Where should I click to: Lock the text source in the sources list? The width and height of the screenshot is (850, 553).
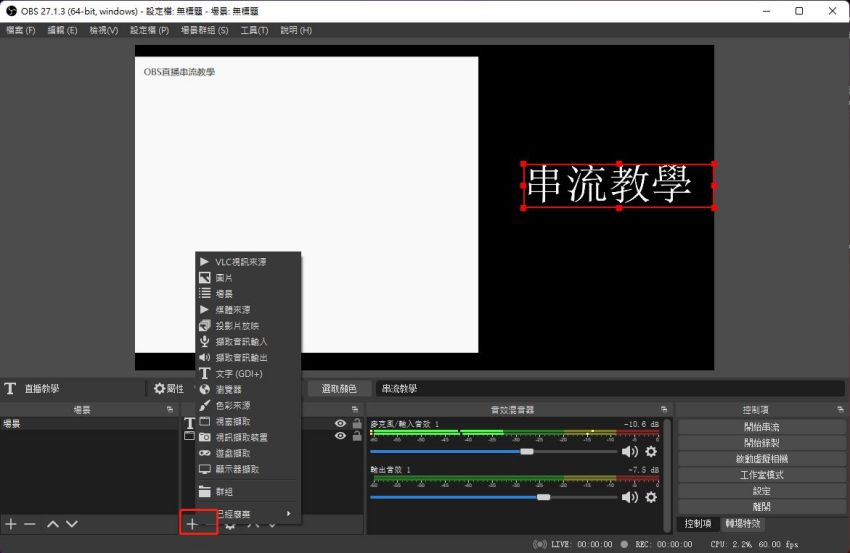click(357, 423)
